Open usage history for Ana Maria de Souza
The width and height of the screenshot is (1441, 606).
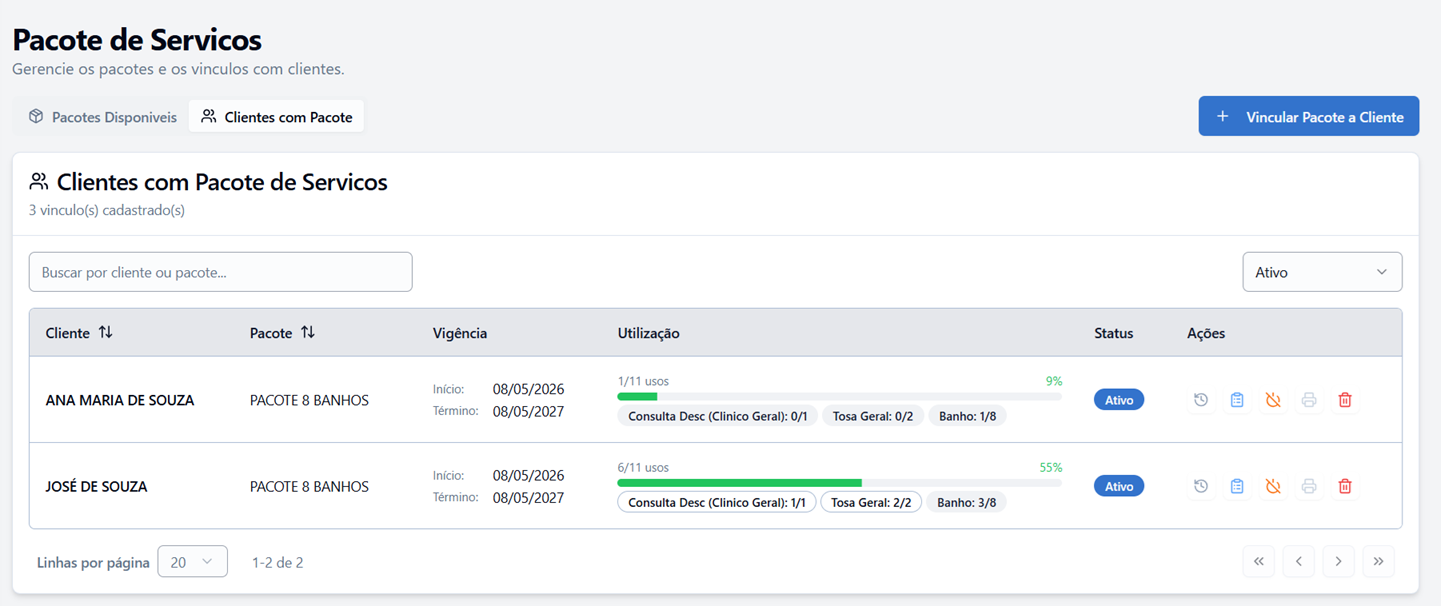point(1201,400)
